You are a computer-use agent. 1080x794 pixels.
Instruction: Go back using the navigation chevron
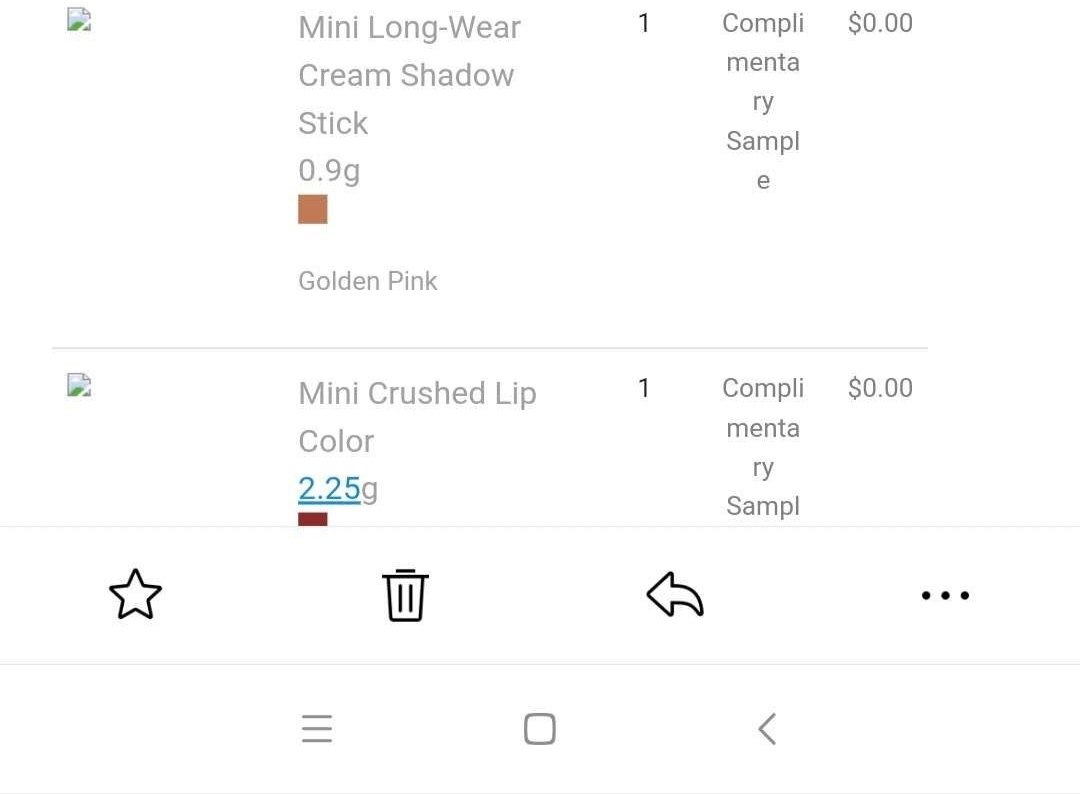click(x=767, y=729)
